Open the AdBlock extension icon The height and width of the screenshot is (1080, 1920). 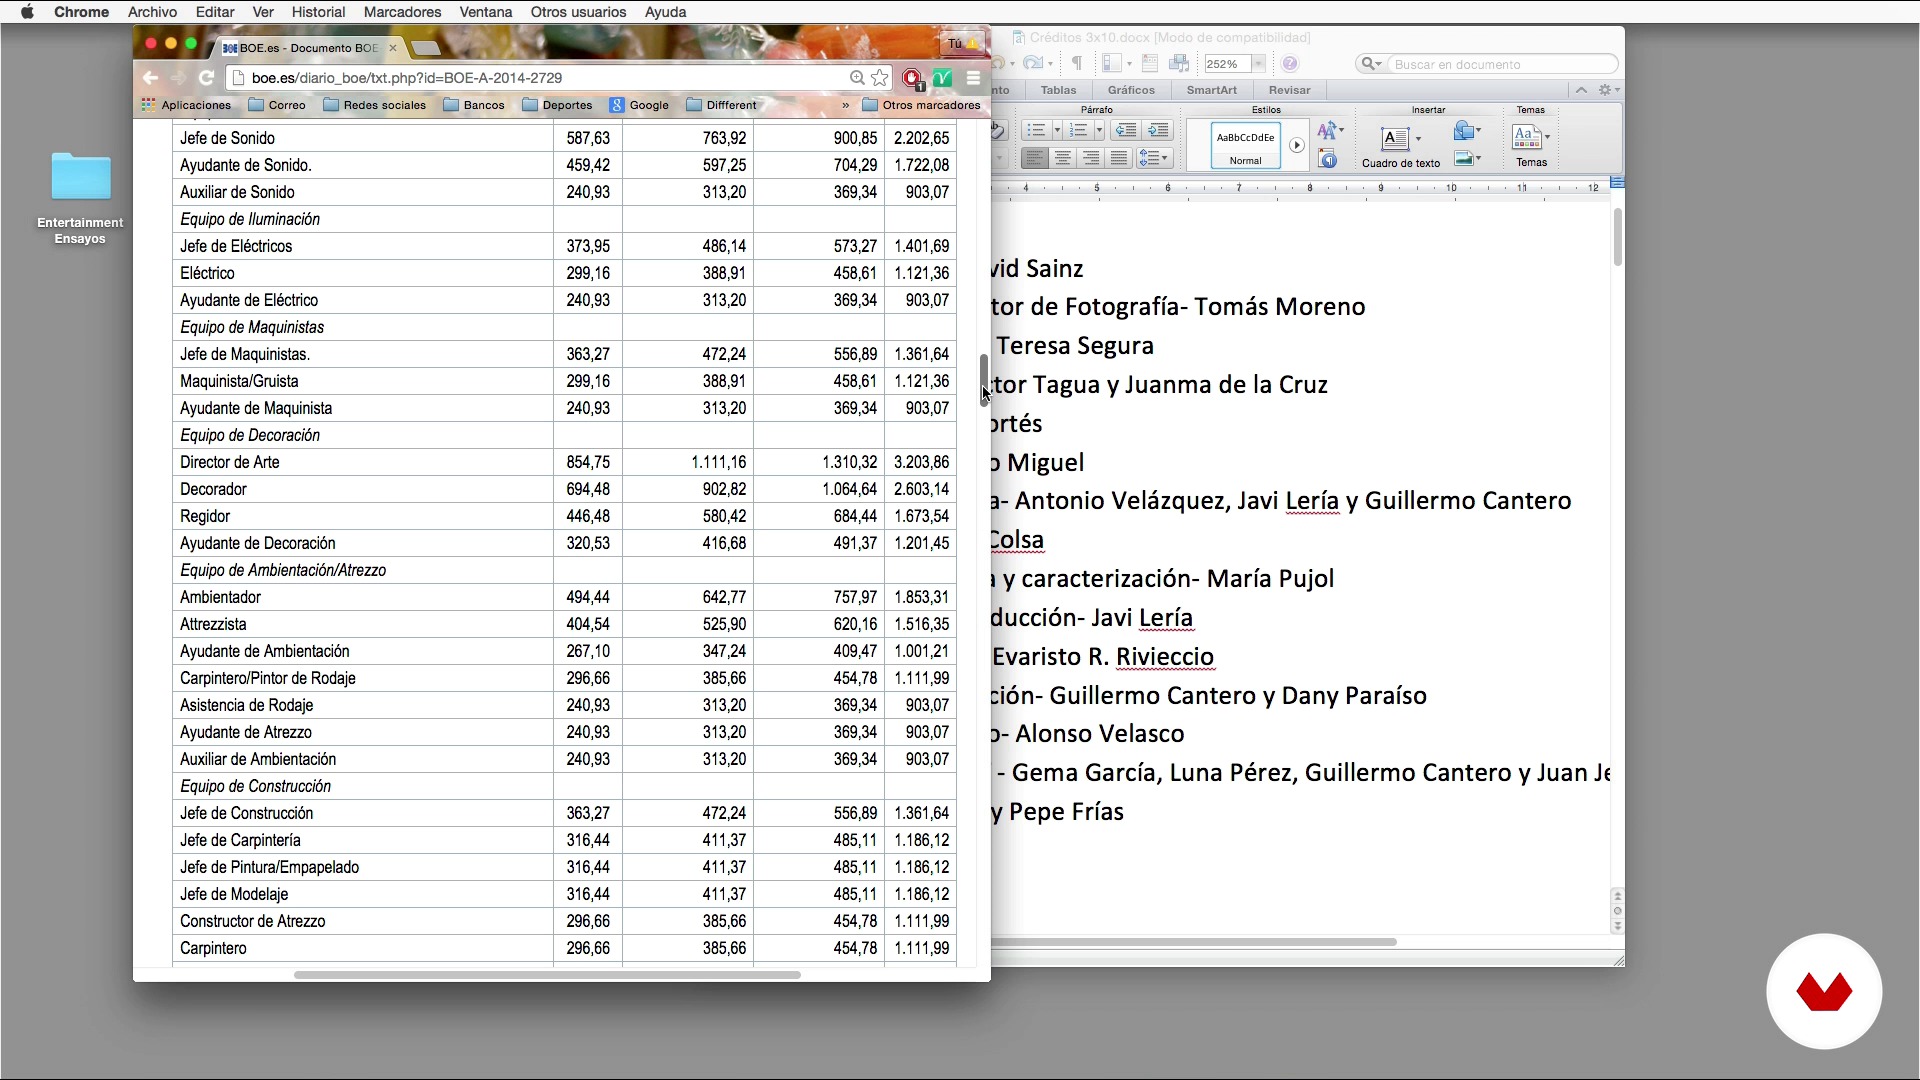tap(911, 78)
